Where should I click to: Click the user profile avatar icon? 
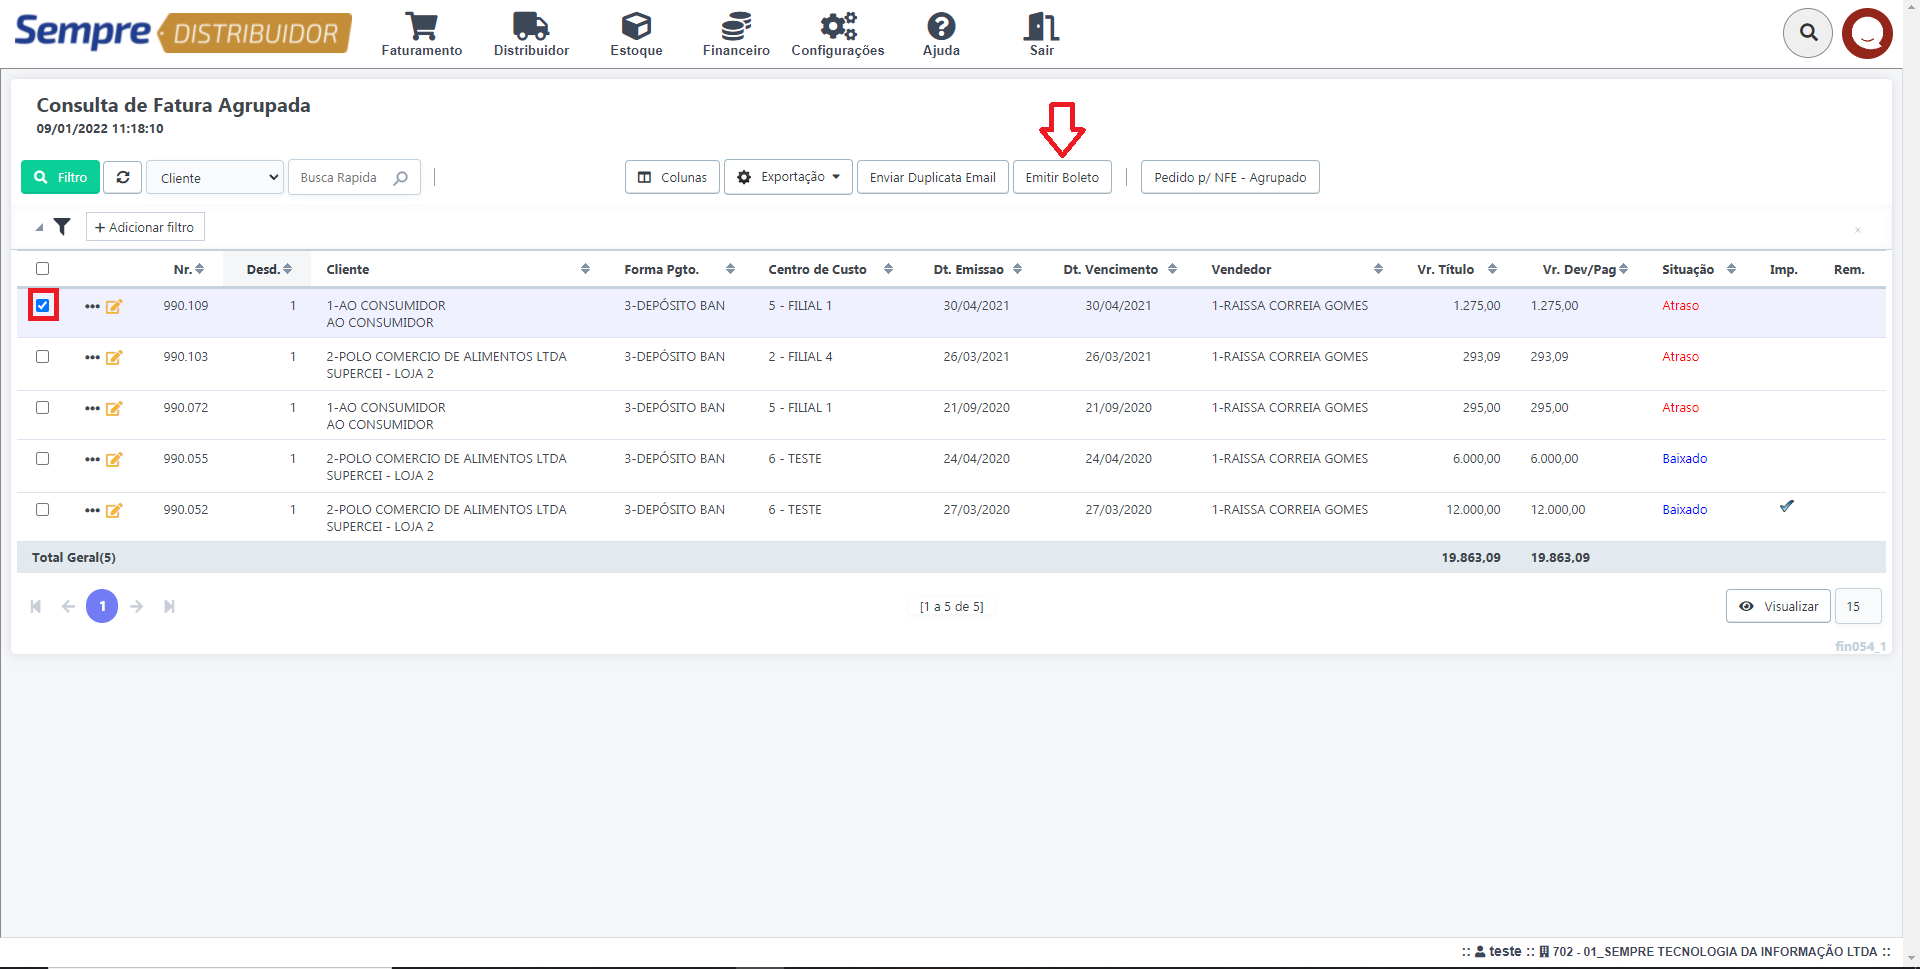[x=1867, y=33]
